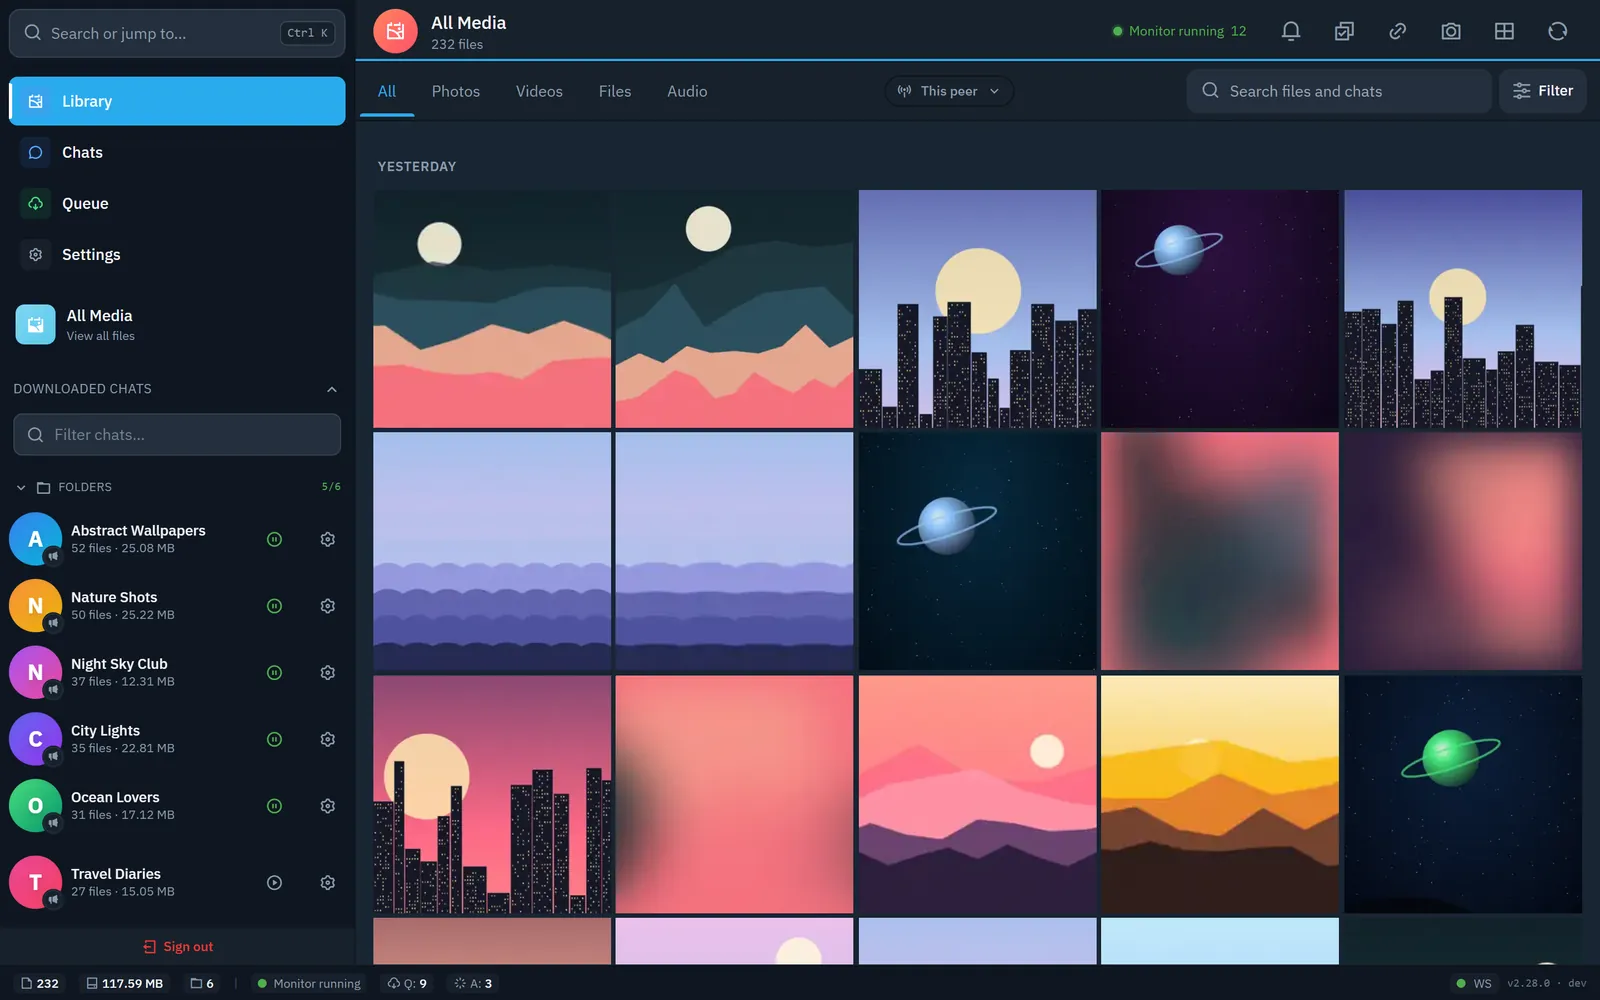Open settings gear for City Lights
1600x1000 pixels.
(327, 739)
